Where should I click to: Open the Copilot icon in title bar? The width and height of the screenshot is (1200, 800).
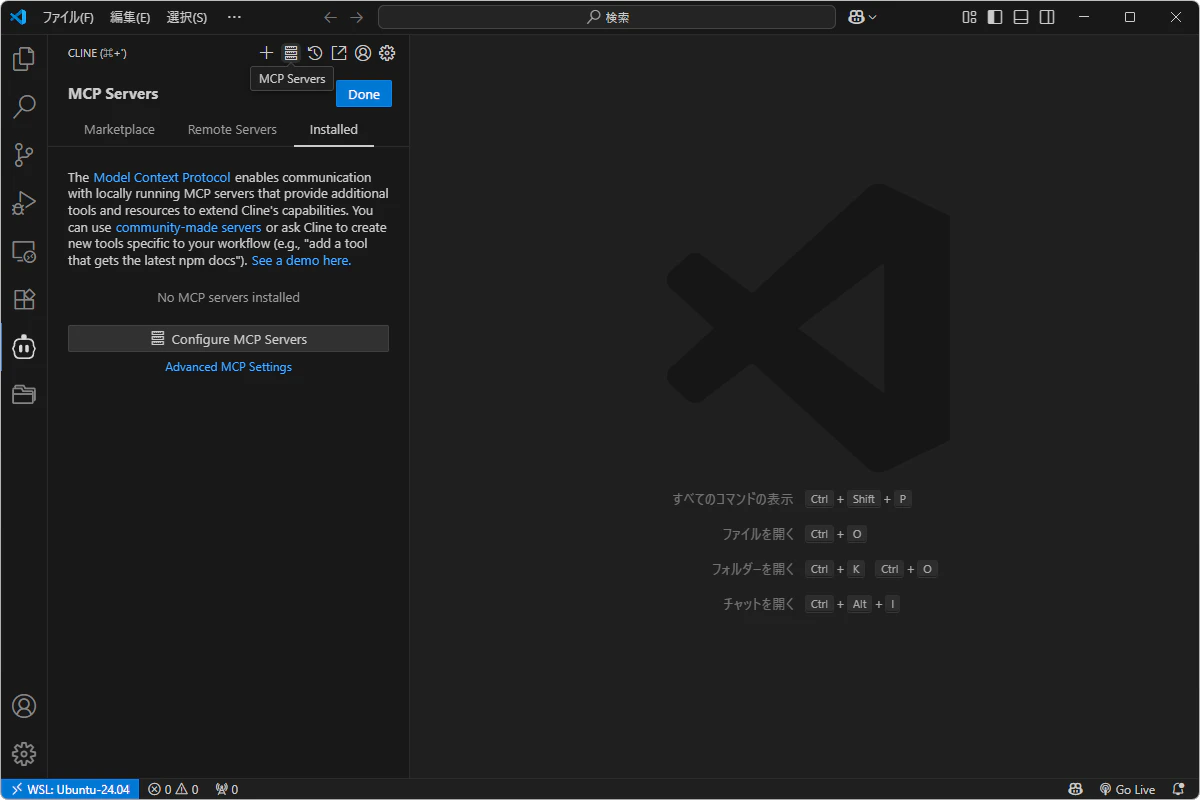click(x=856, y=17)
